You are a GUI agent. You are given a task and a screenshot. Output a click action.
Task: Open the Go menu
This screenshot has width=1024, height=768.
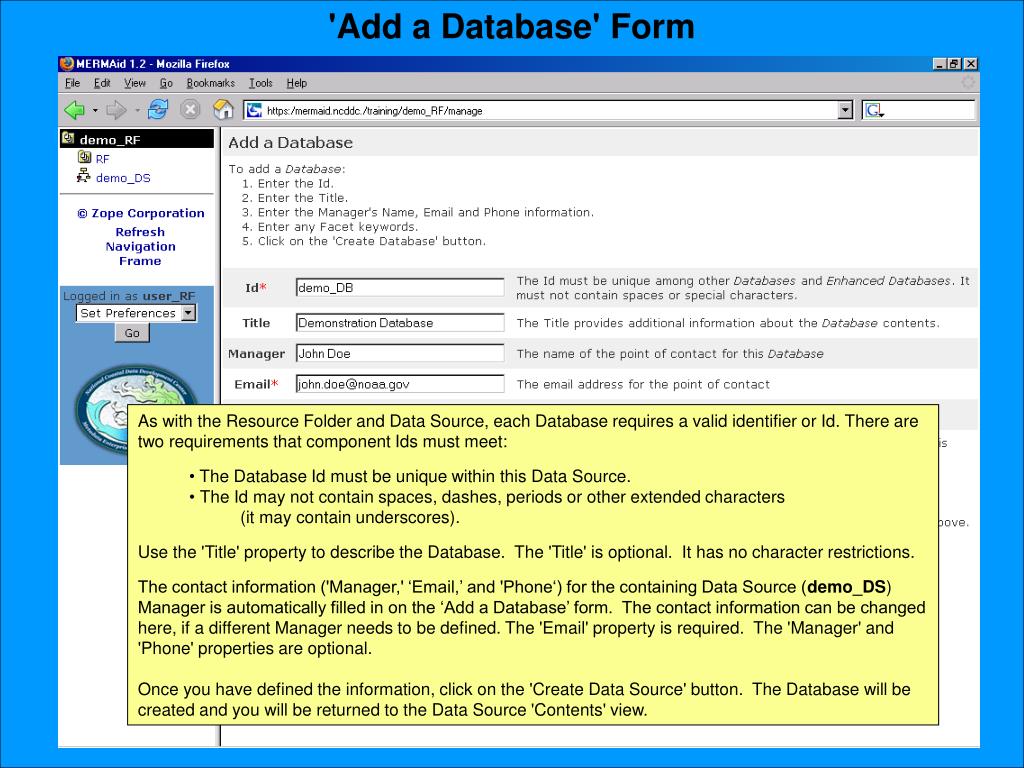[x=166, y=83]
